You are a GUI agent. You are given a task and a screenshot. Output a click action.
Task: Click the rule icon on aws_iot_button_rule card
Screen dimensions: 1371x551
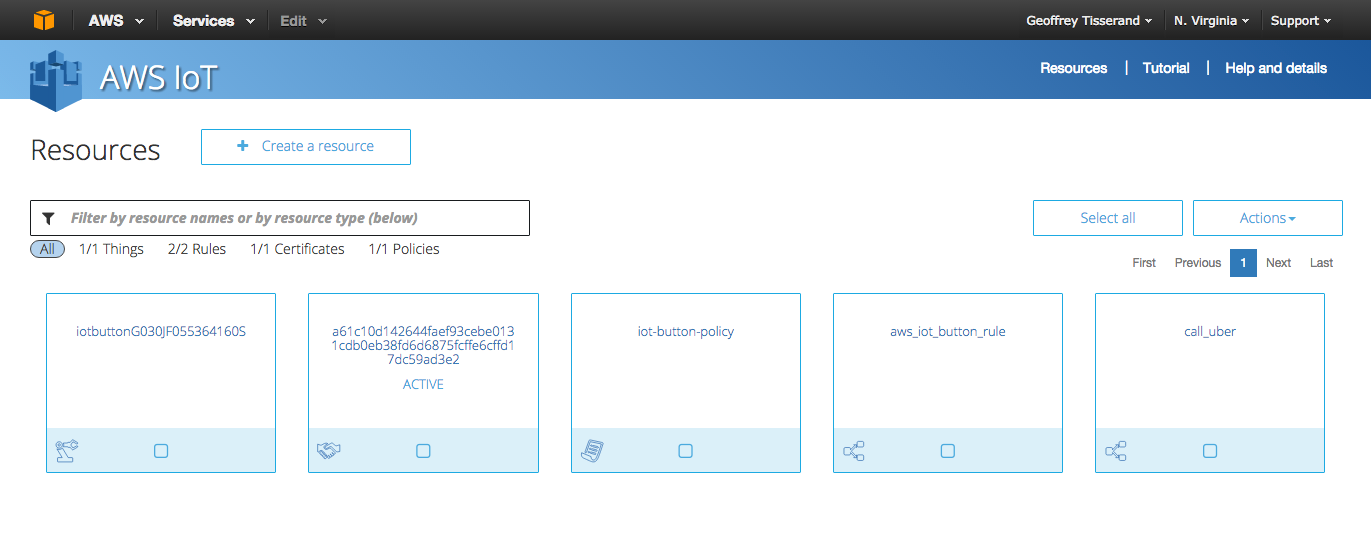tap(854, 452)
